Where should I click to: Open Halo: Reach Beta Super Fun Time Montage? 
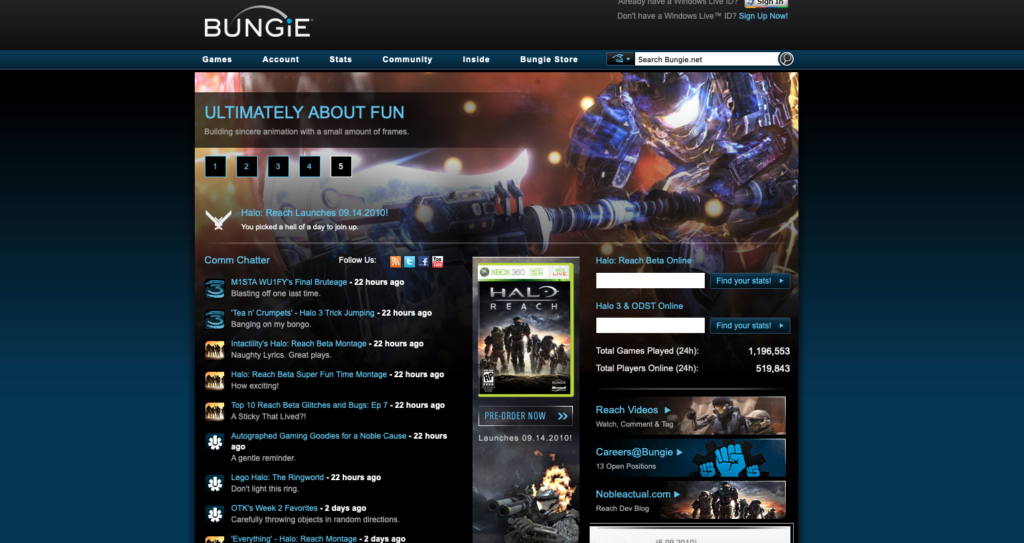pyautogui.click(x=309, y=374)
